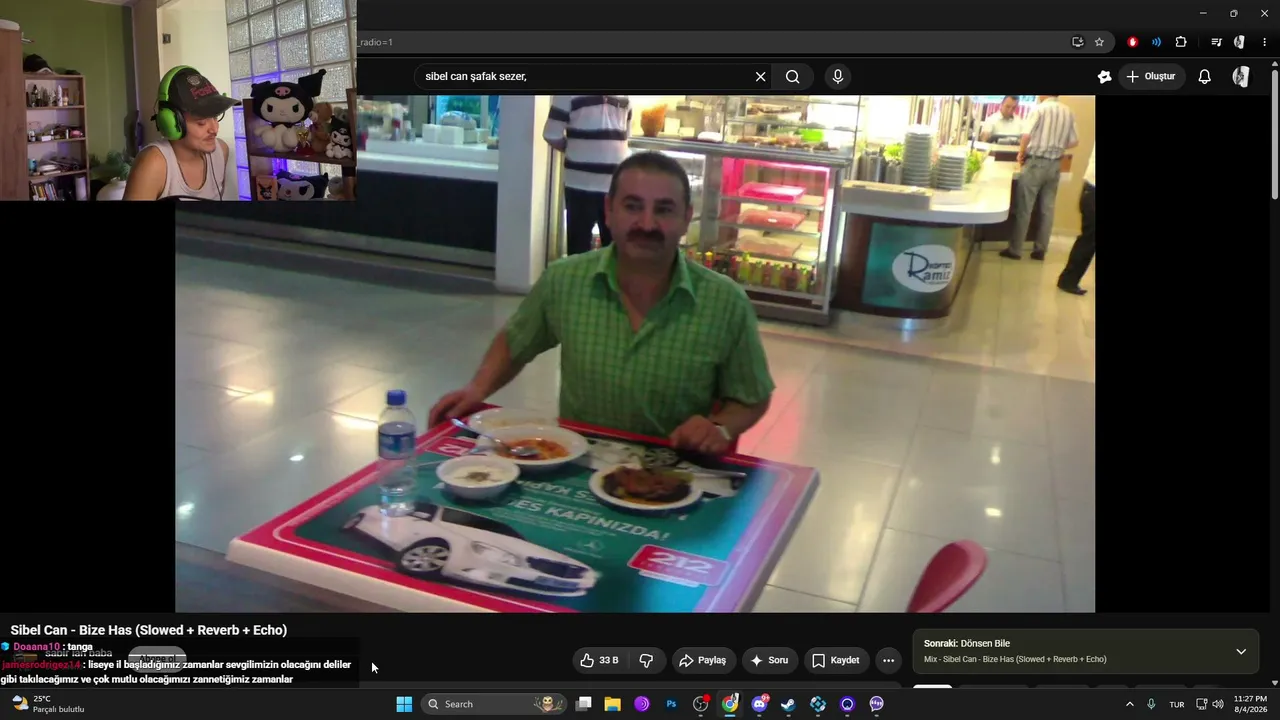Open Task View on the taskbar
This screenshot has width=1280, height=720.
[x=584, y=704]
